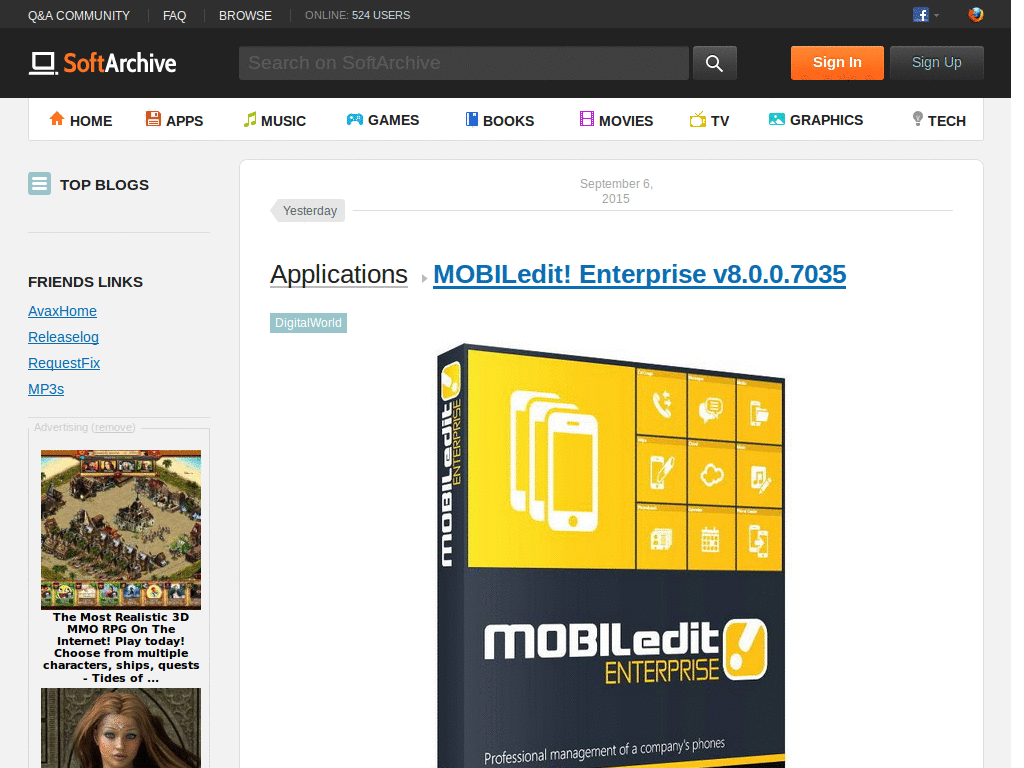Click the purple film strip Movies icon
1024x768 pixels.
tap(586, 119)
